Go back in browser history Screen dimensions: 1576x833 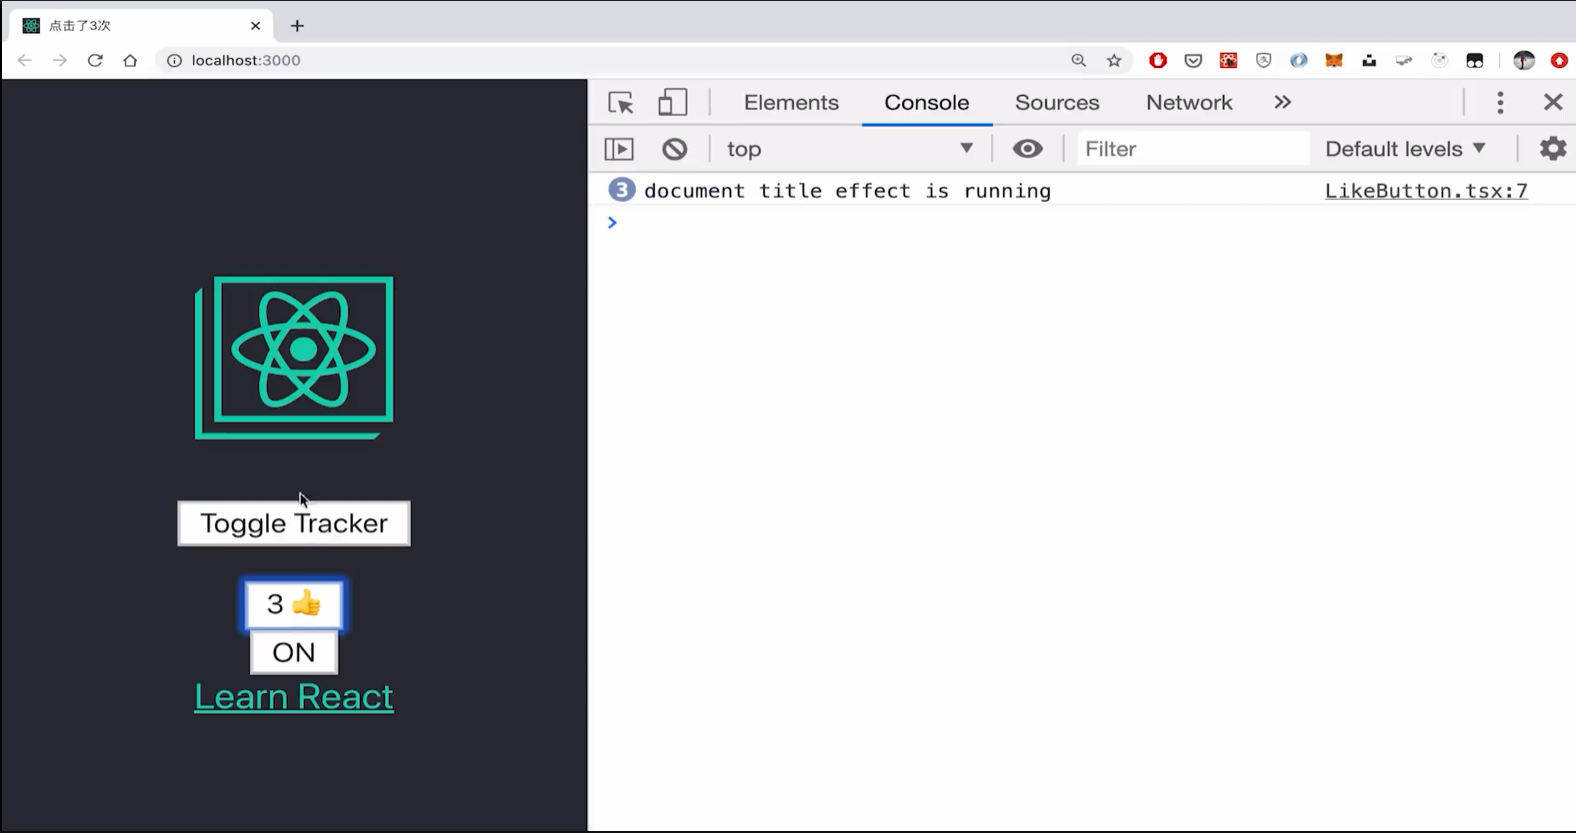[x=25, y=60]
